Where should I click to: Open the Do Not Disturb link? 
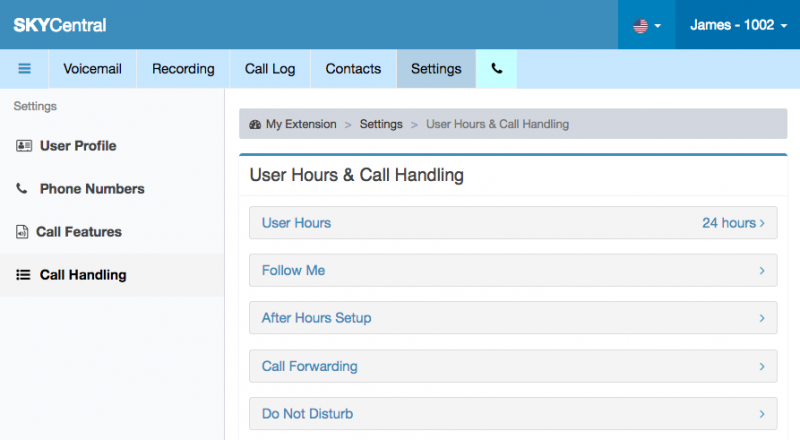pyautogui.click(x=307, y=414)
